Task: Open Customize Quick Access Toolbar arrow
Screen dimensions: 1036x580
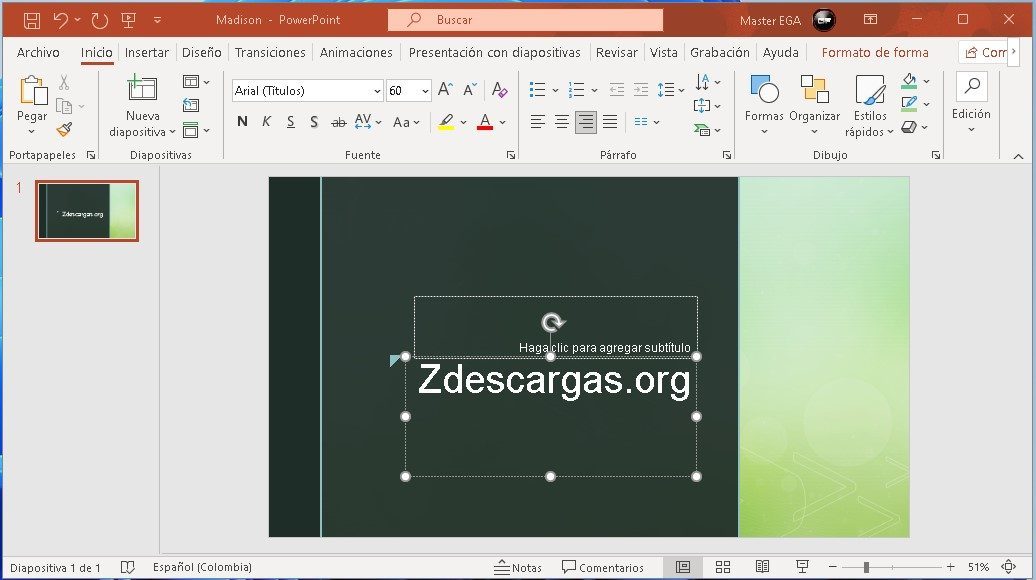Action: [157, 20]
